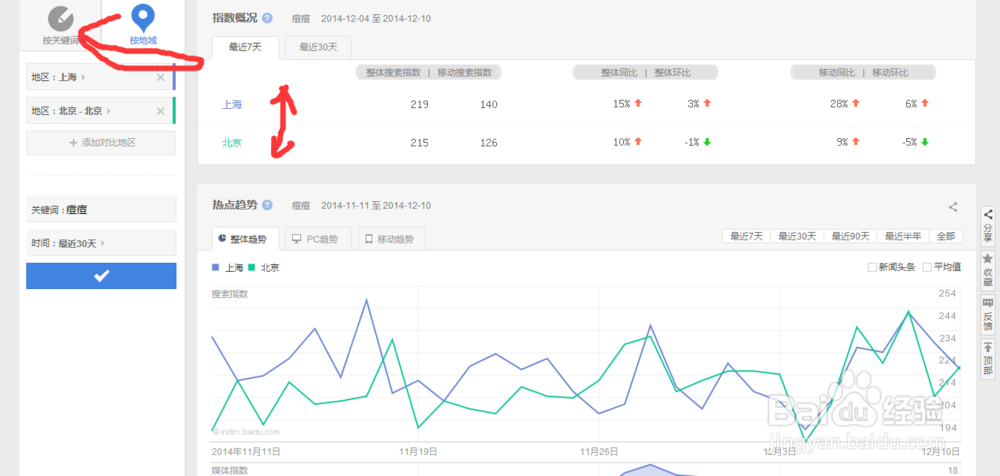This screenshot has height=476, width=1000.
Task: Click the share icon above the chart
Action: tap(953, 206)
